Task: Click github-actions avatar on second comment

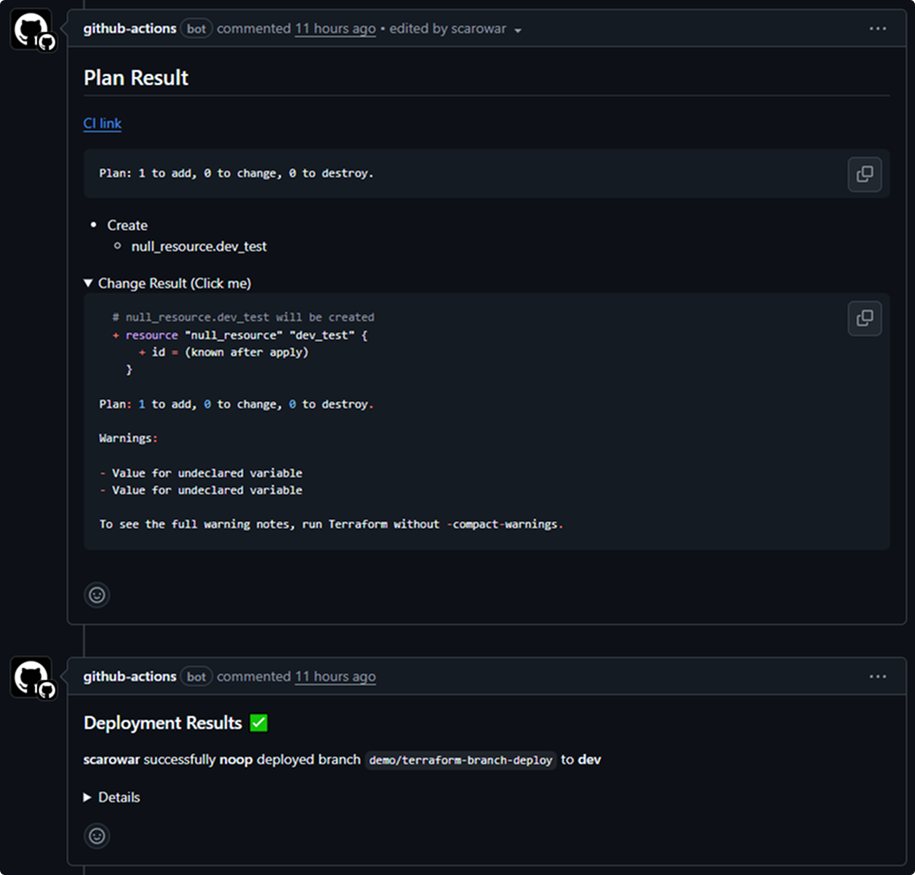Action: point(32,678)
